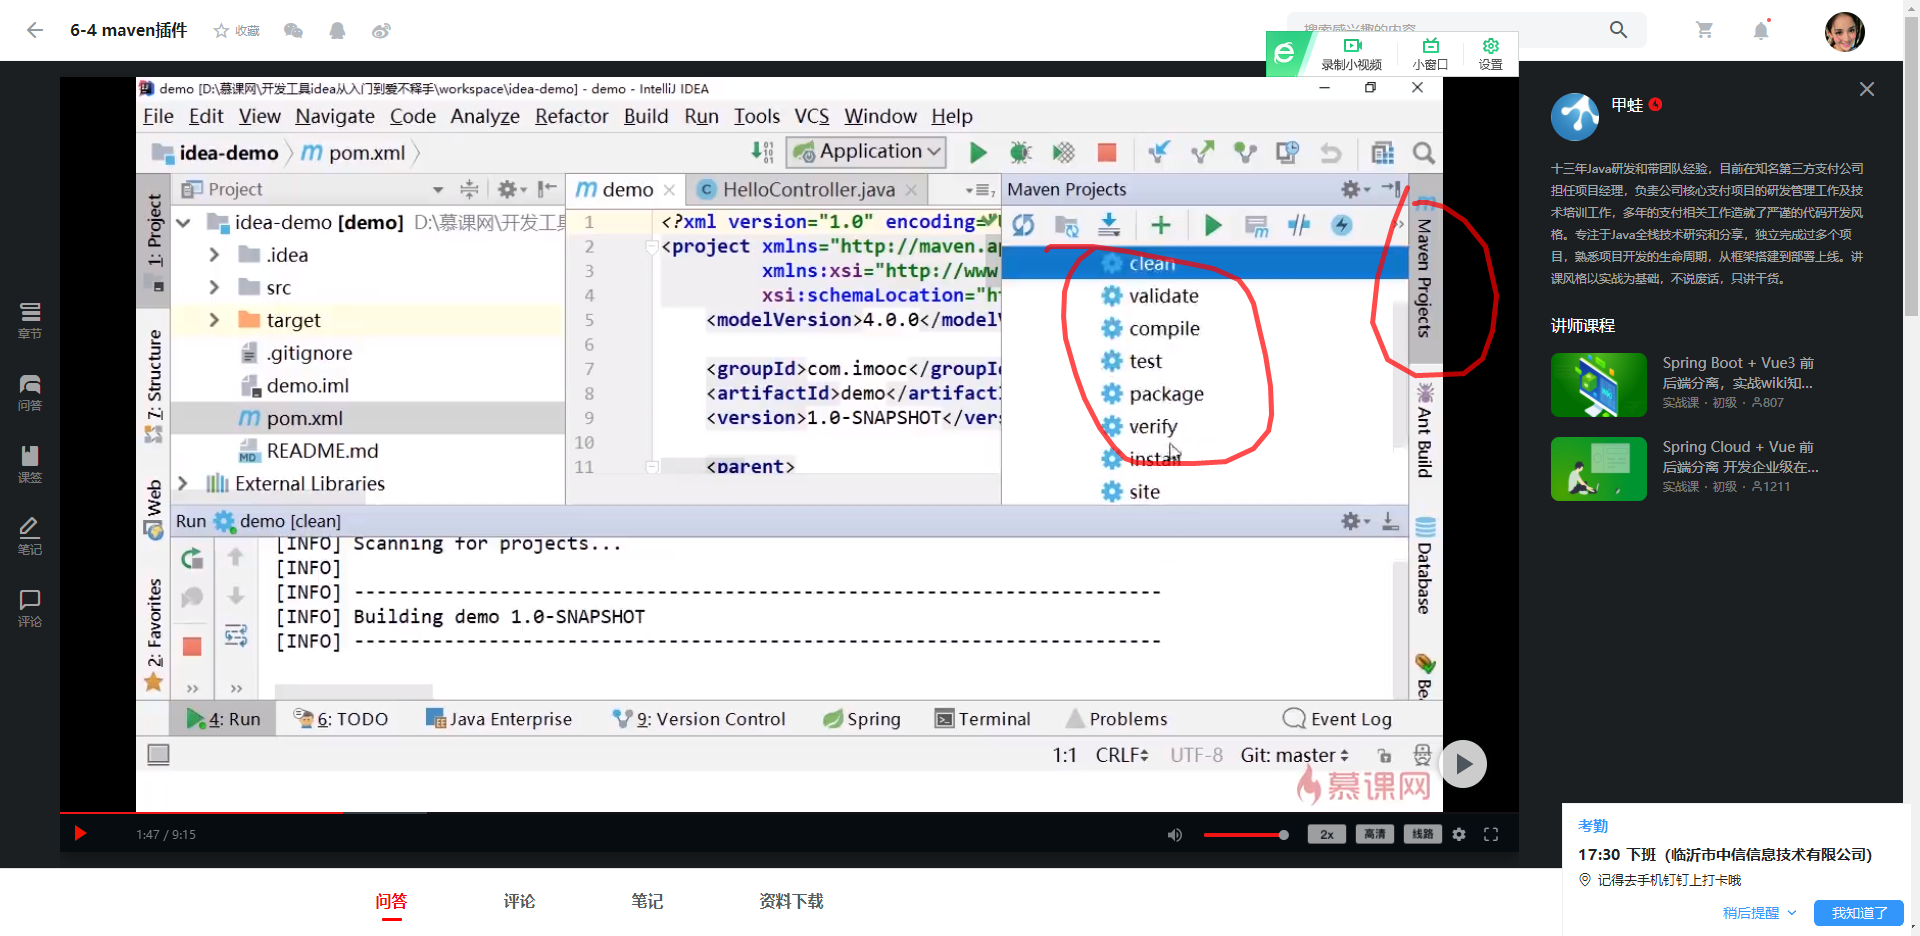1920x936 pixels.
Task: Open the Project Structure icon in the toolbar
Action: click(x=1383, y=153)
